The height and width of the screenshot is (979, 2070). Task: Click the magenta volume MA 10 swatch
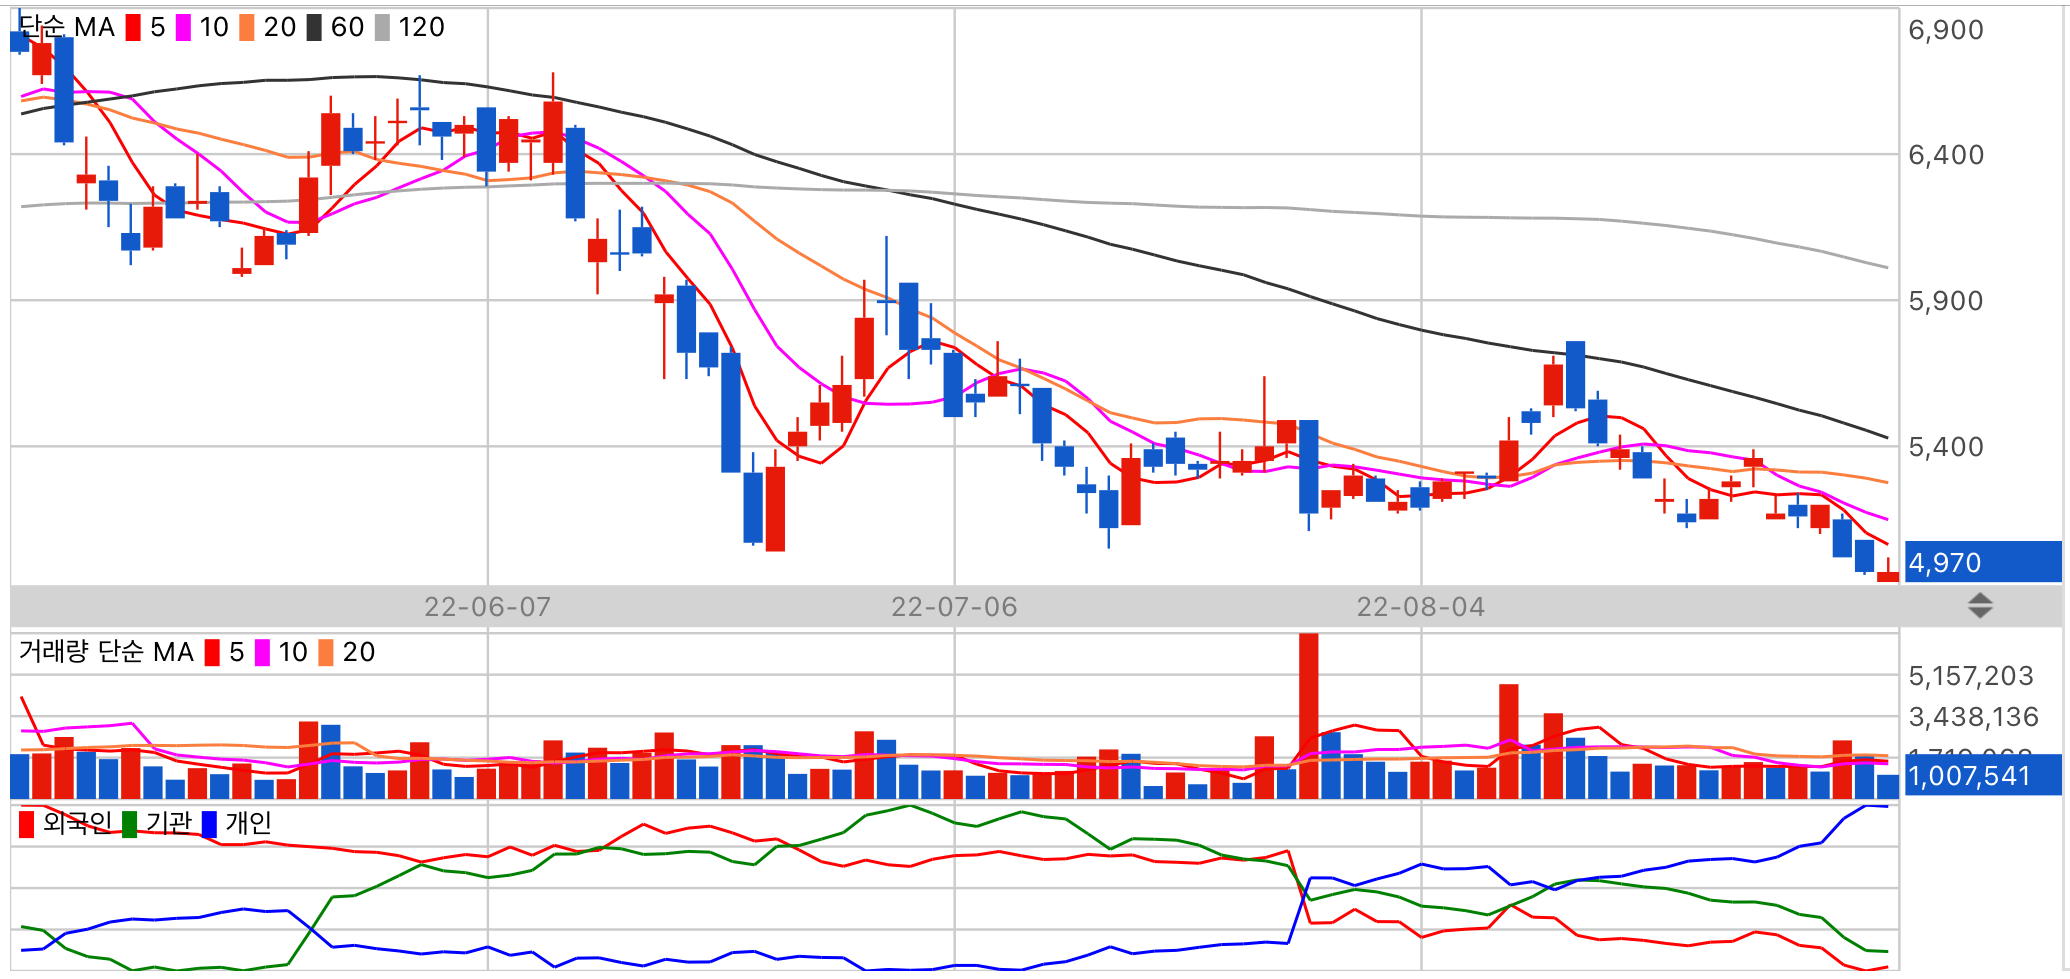coord(262,653)
